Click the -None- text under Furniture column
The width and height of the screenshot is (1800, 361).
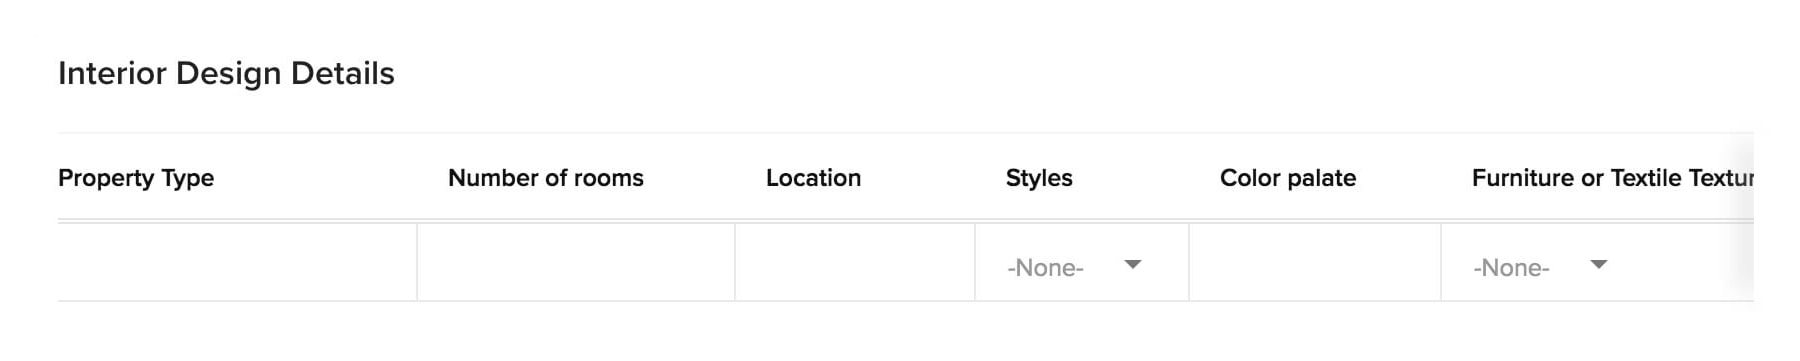point(1511,268)
